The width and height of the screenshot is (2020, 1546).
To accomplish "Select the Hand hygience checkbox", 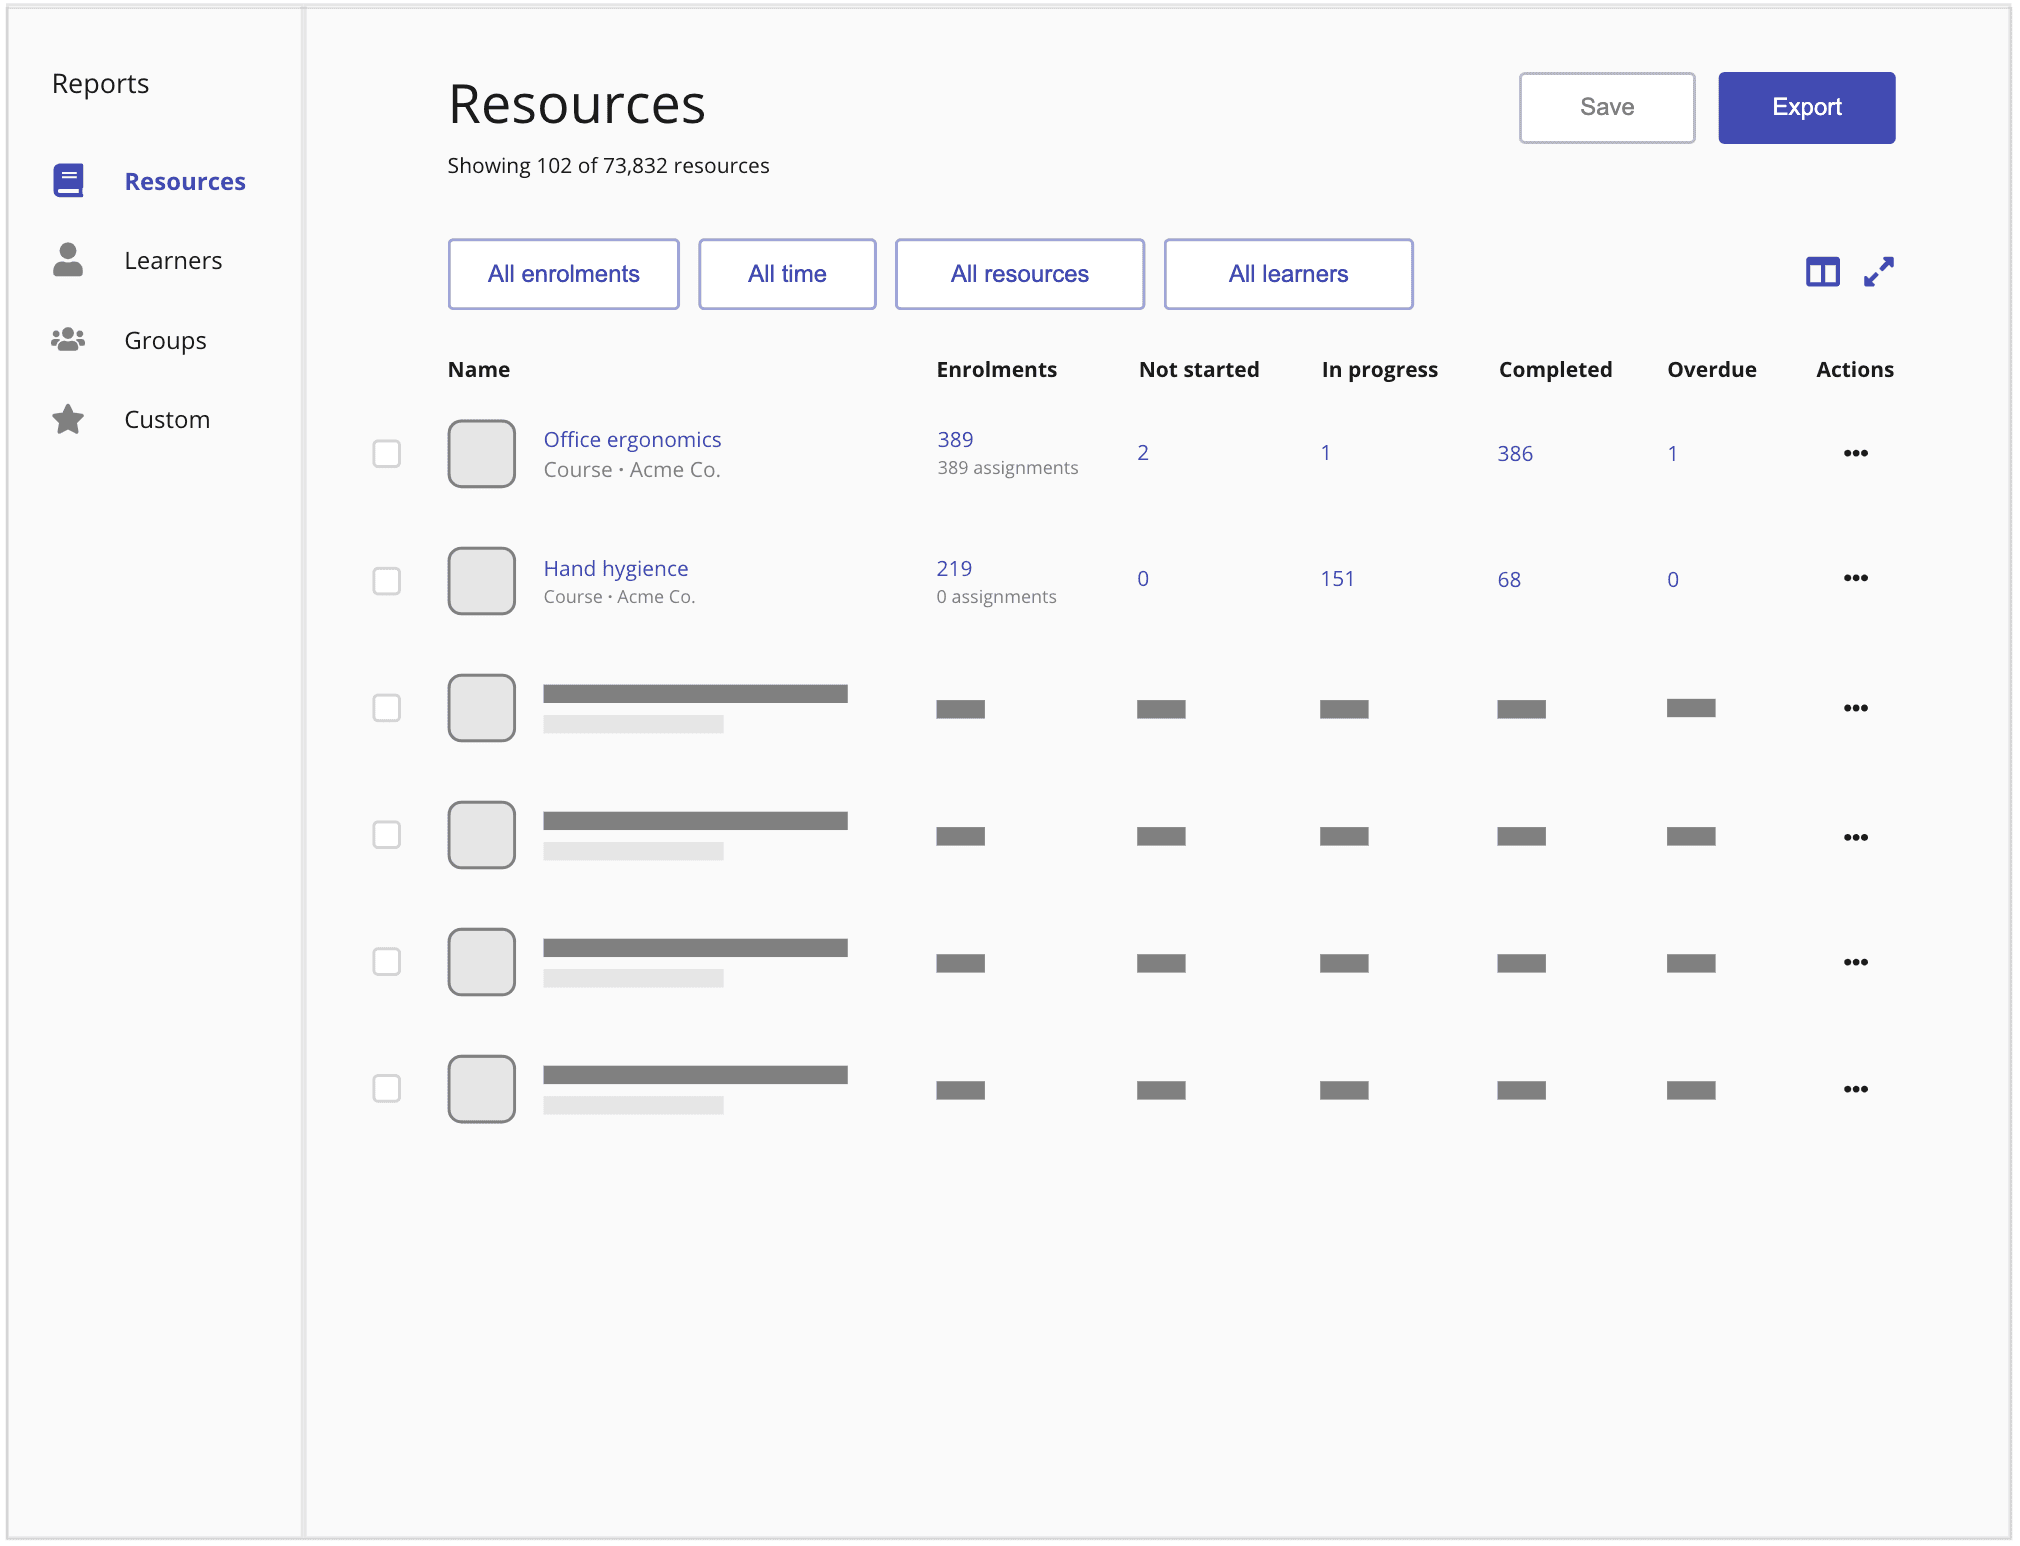I will point(386,581).
